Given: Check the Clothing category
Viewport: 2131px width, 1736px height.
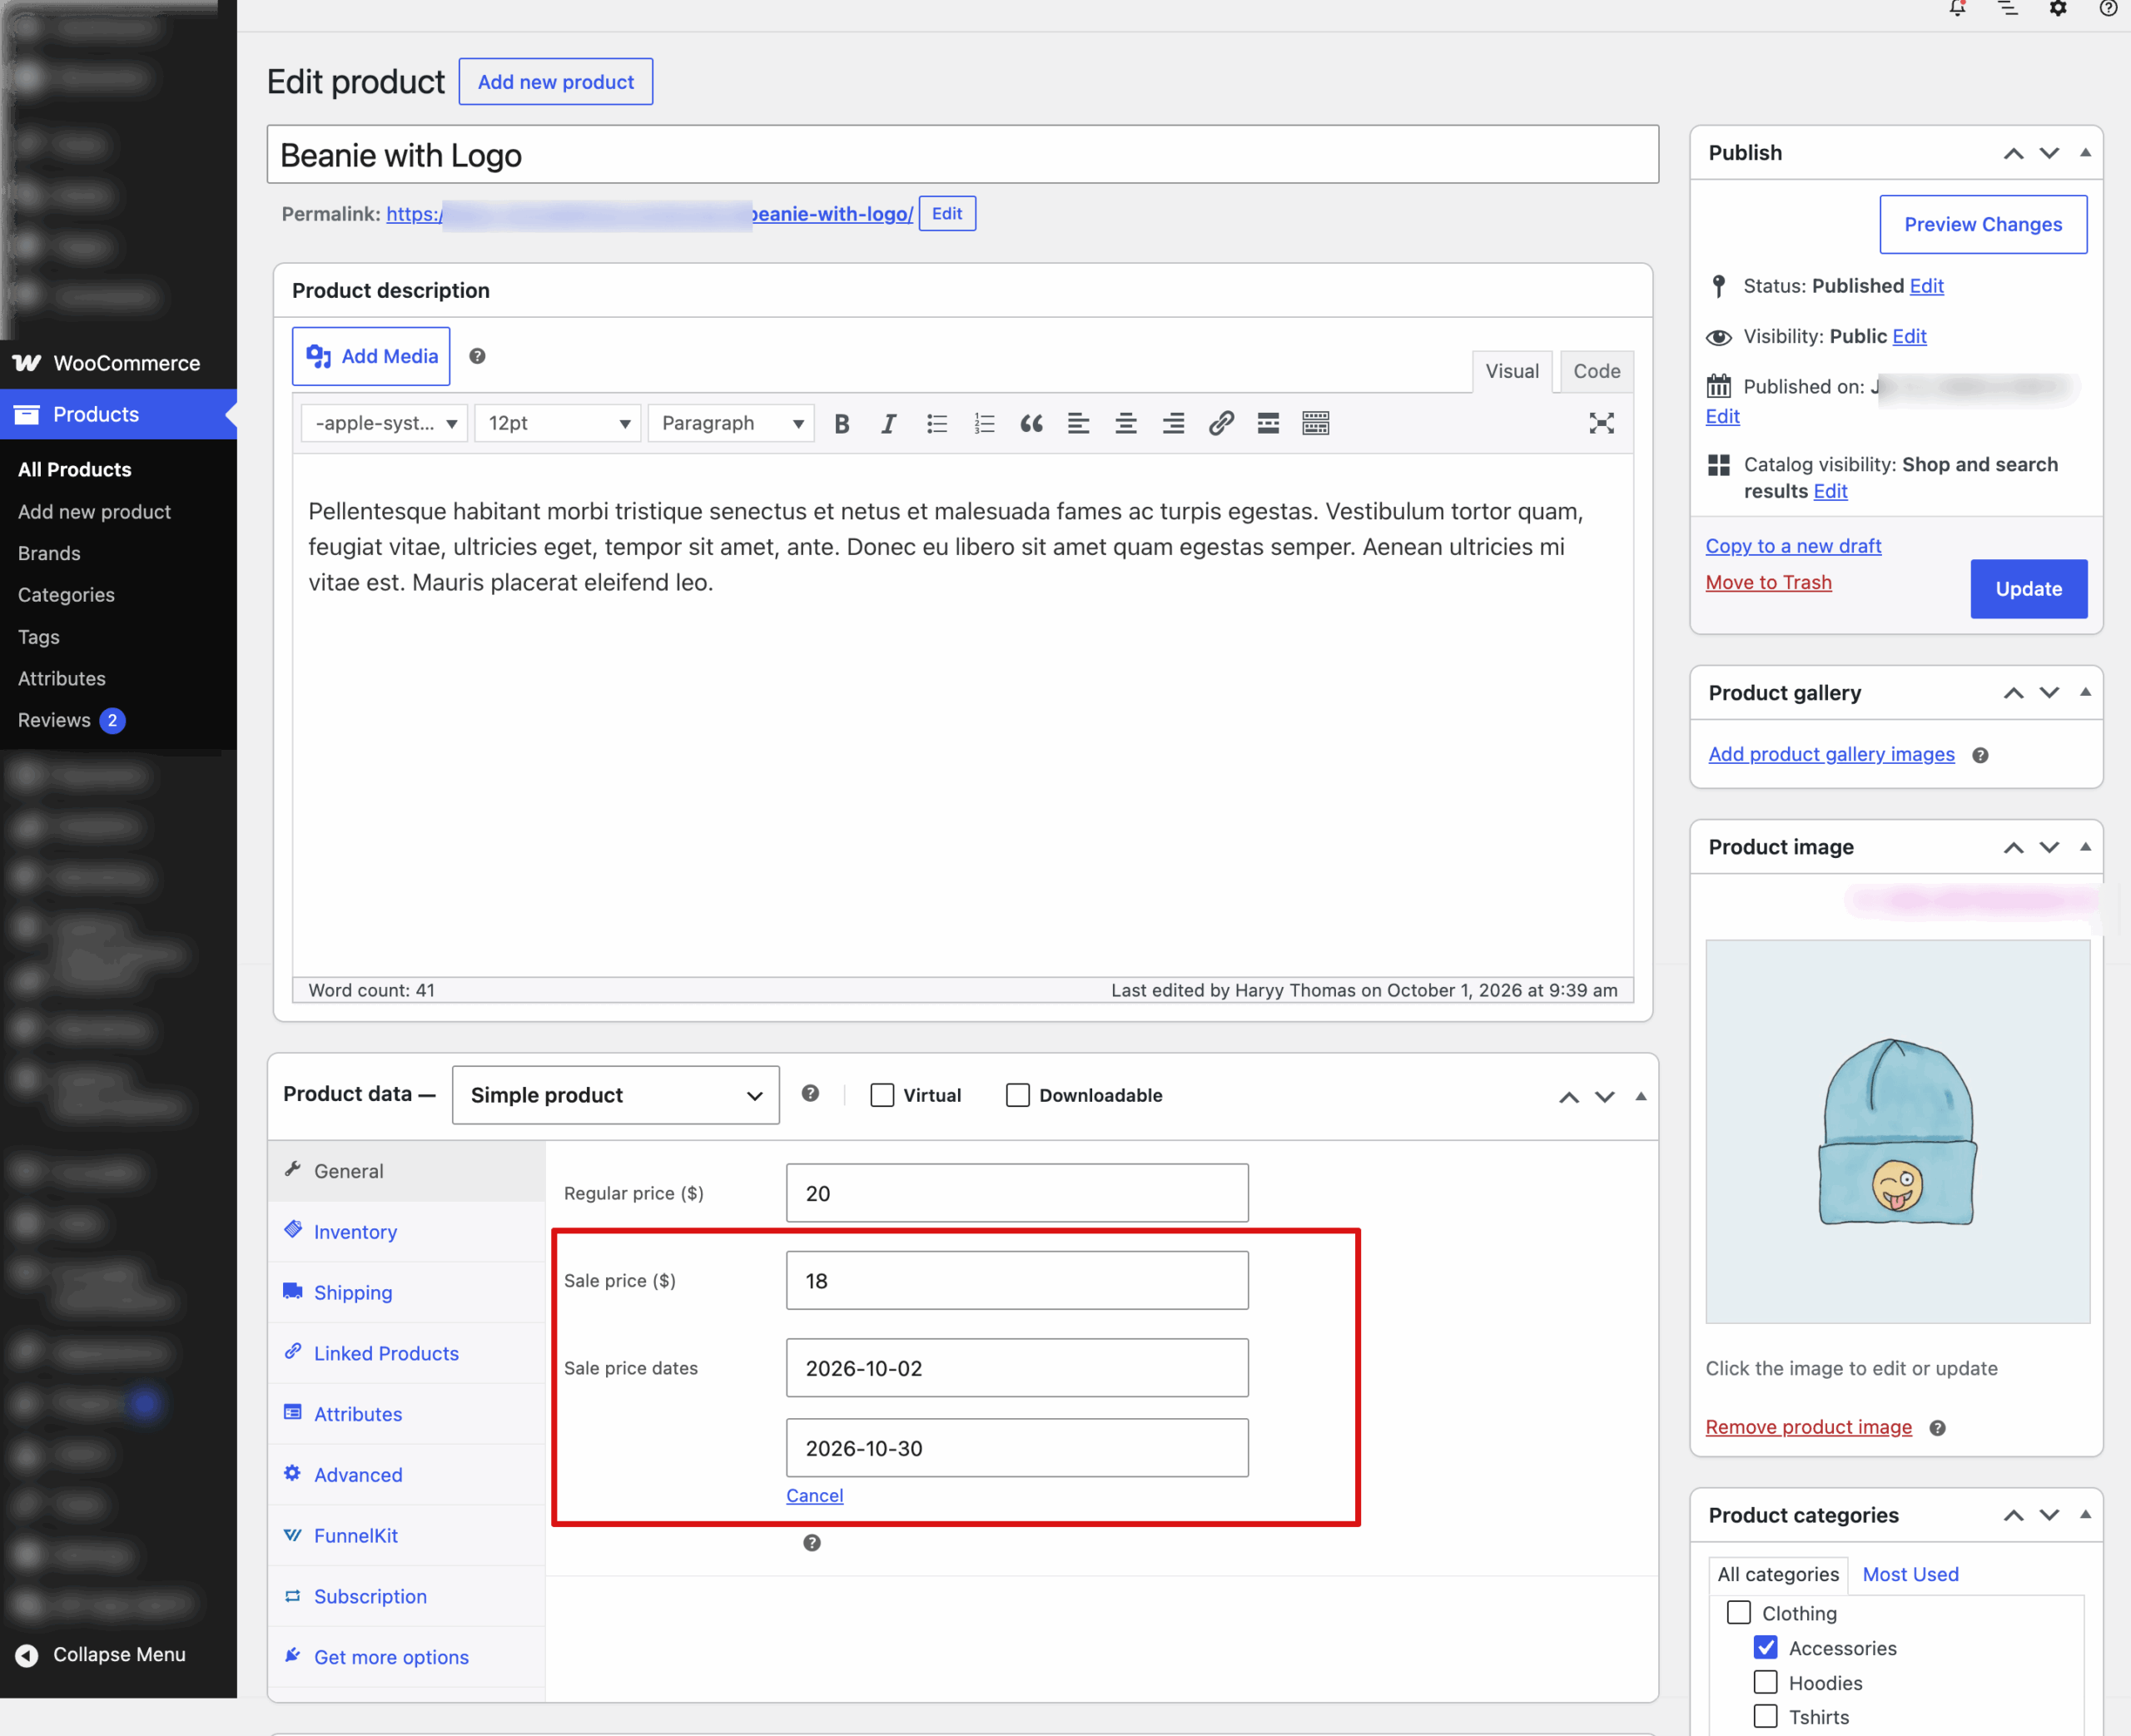Looking at the screenshot, I should (1739, 1613).
